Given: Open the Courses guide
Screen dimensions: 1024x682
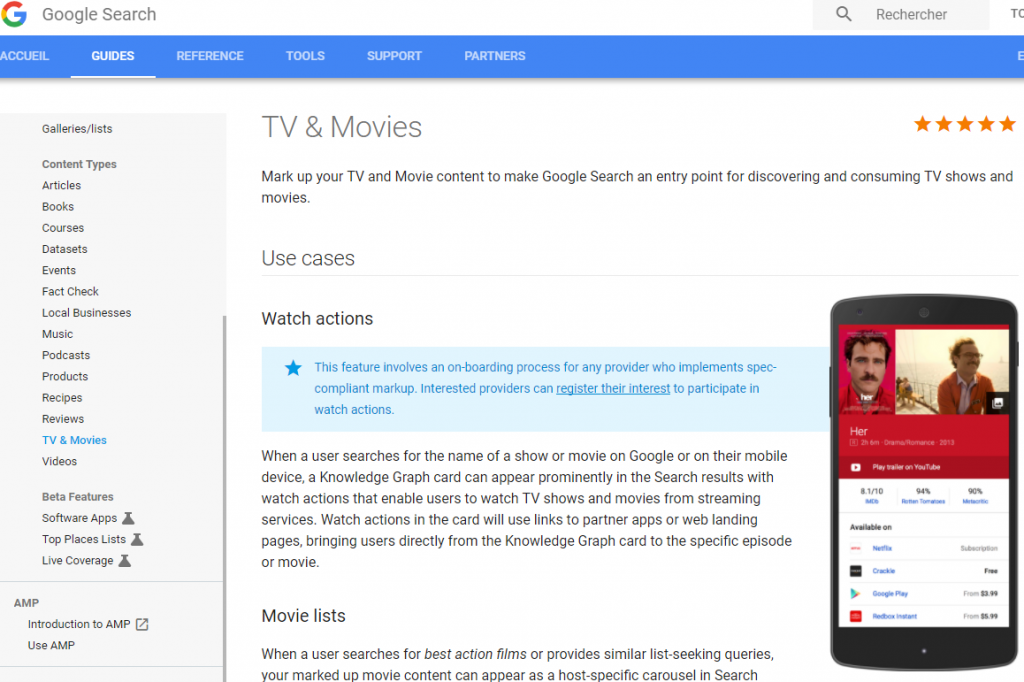Looking at the screenshot, I should tap(63, 228).
